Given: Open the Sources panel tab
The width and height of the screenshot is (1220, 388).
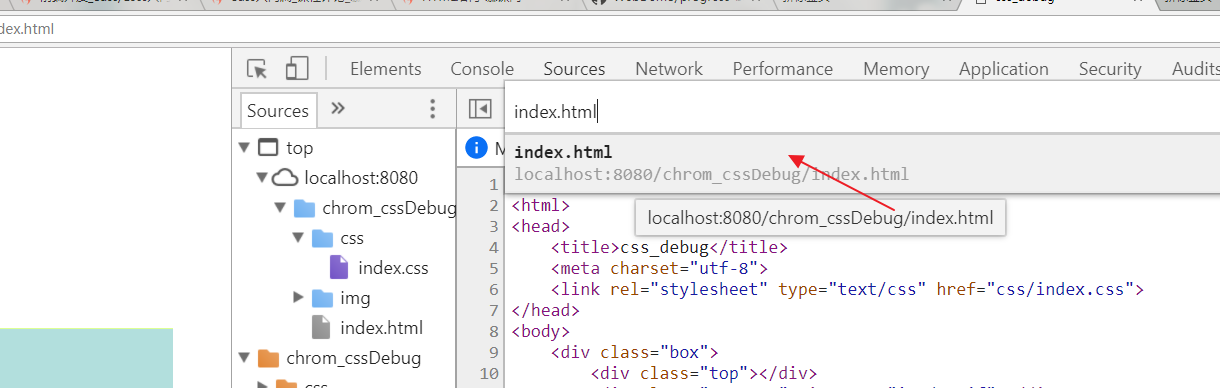Looking at the screenshot, I should point(574,69).
